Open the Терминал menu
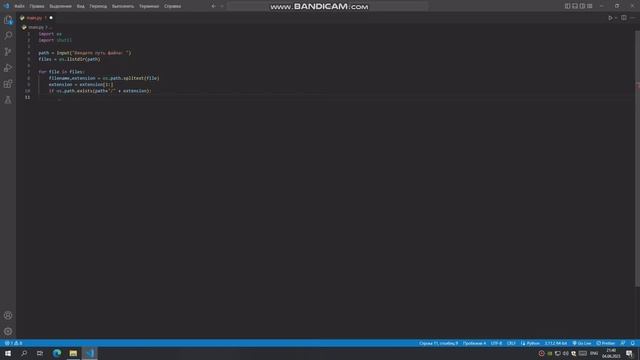 [149, 6]
